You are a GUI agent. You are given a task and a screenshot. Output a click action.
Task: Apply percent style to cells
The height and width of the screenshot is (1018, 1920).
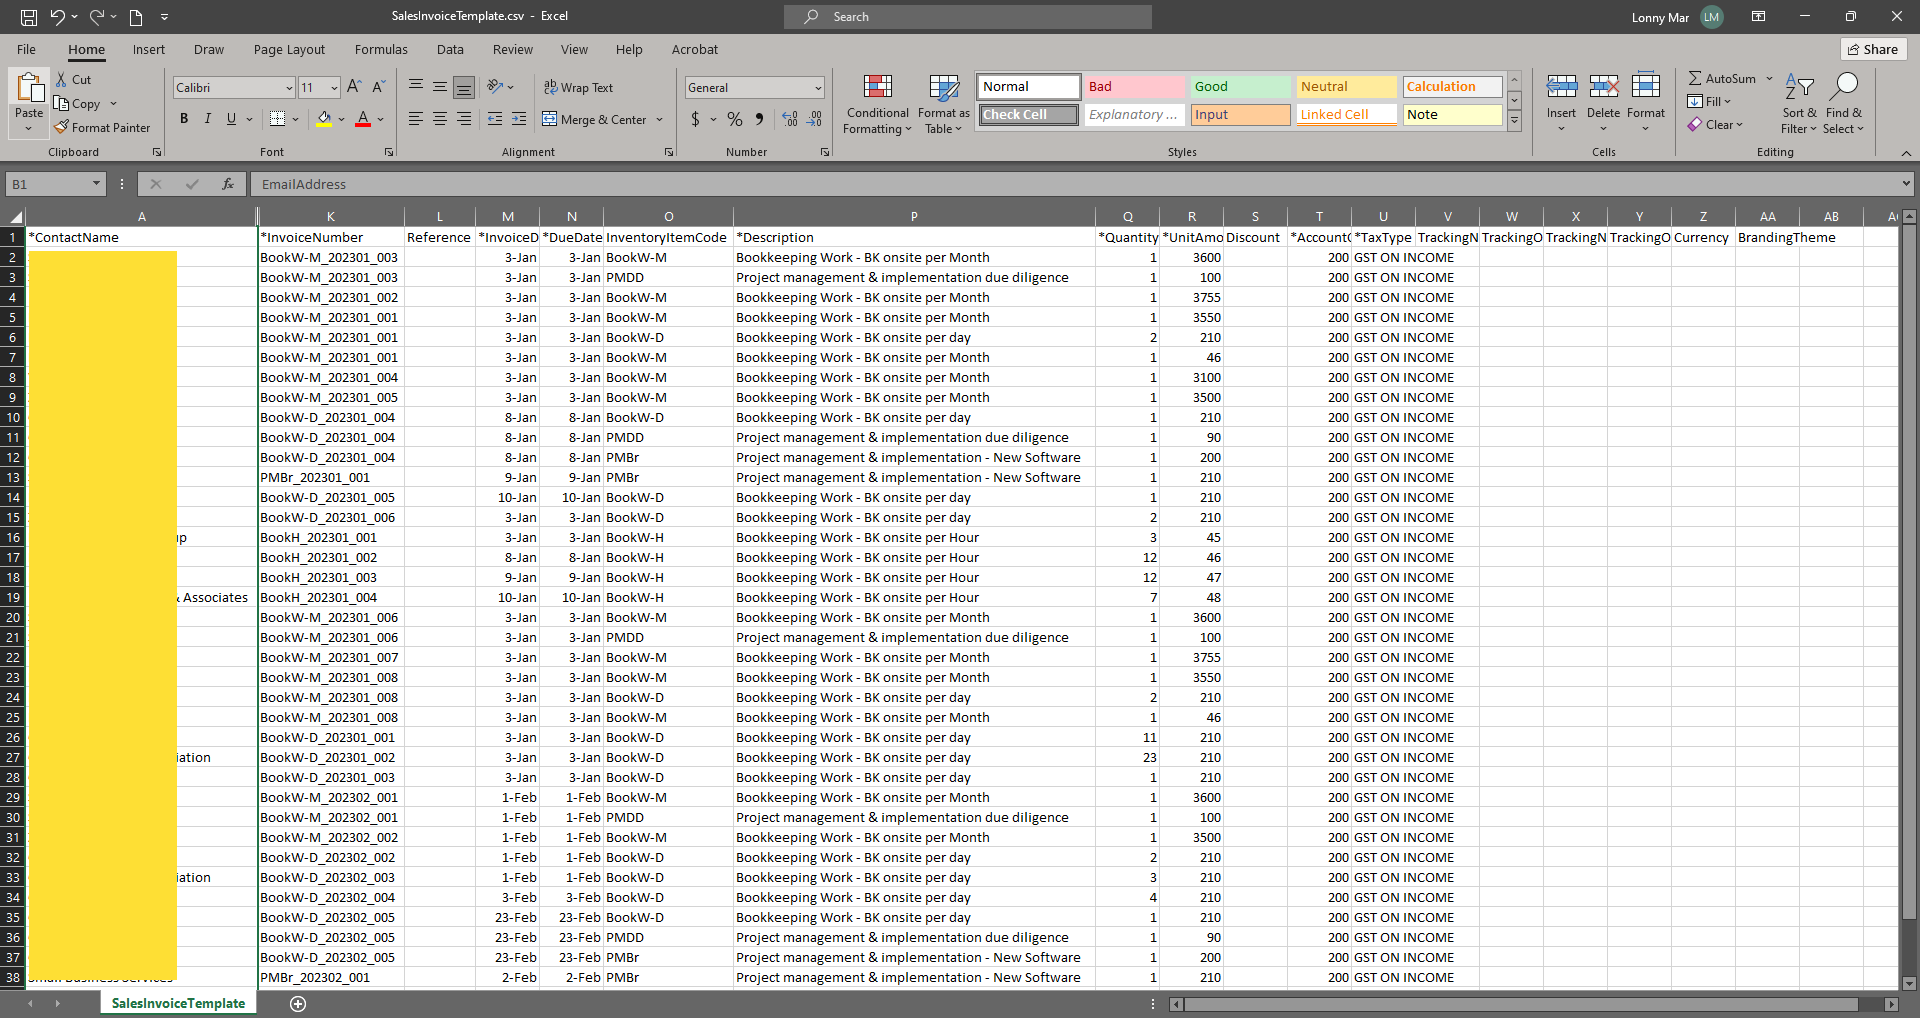(x=735, y=119)
